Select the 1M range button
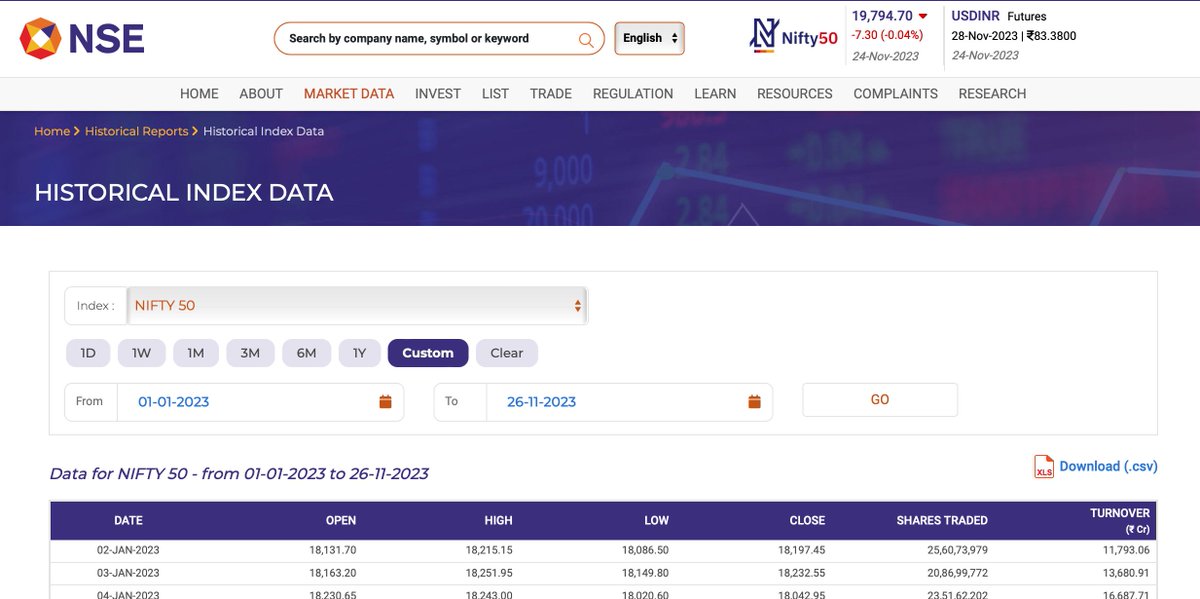1200x599 pixels. 196,353
